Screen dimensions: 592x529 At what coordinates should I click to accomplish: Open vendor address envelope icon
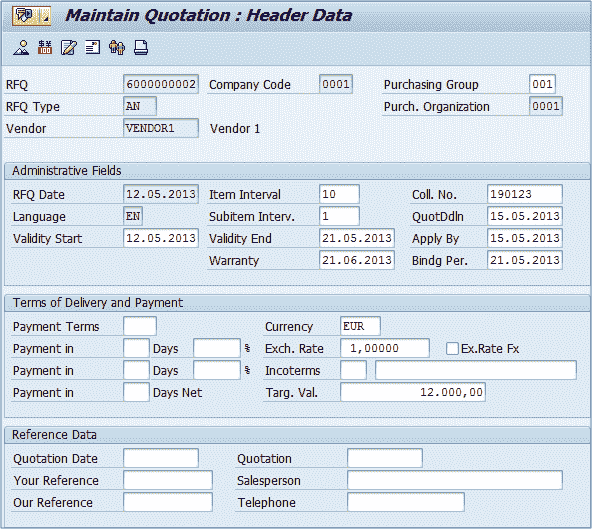click(x=92, y=48)
